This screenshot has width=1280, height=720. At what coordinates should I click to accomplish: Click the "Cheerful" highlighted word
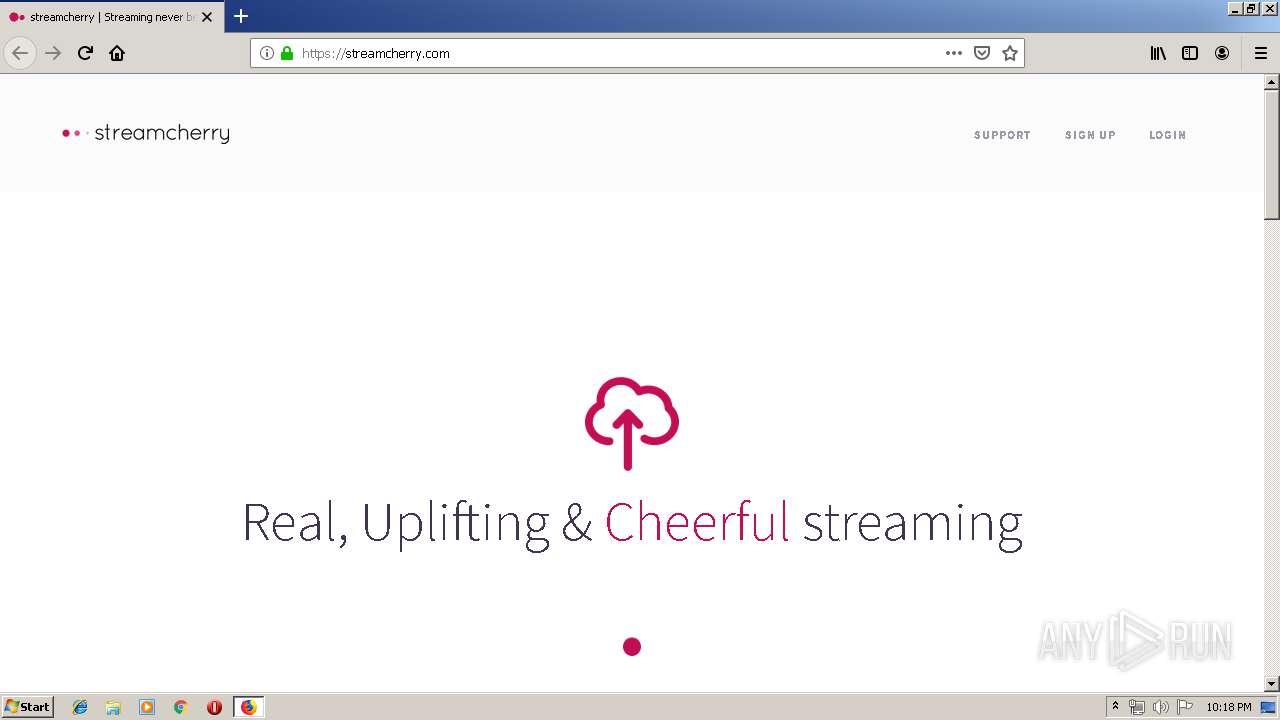[x=697, y=522]
